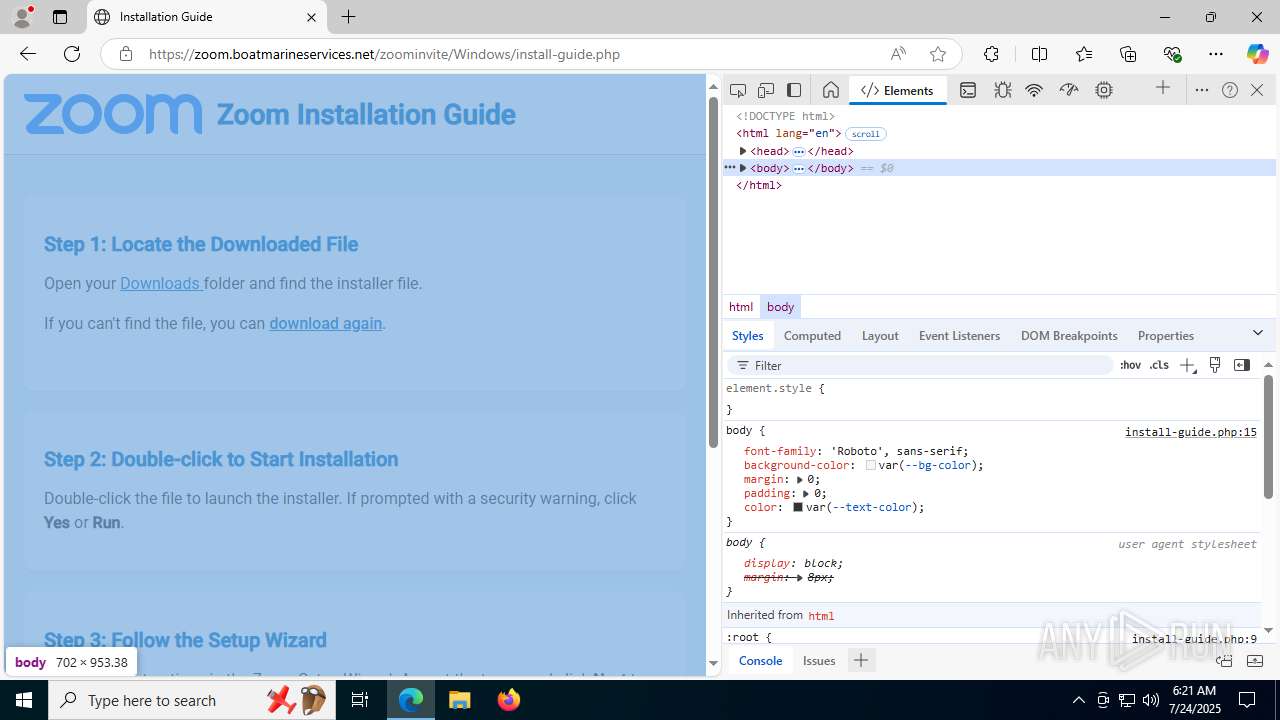Close the DevTools panel
This screenshot has height=720, width=1280.
coord(1257,90)
